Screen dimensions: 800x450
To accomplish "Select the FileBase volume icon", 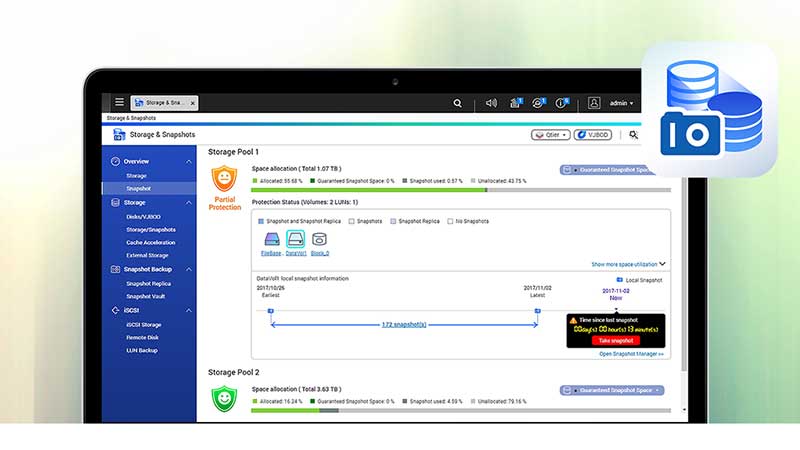I will (271, 239).
